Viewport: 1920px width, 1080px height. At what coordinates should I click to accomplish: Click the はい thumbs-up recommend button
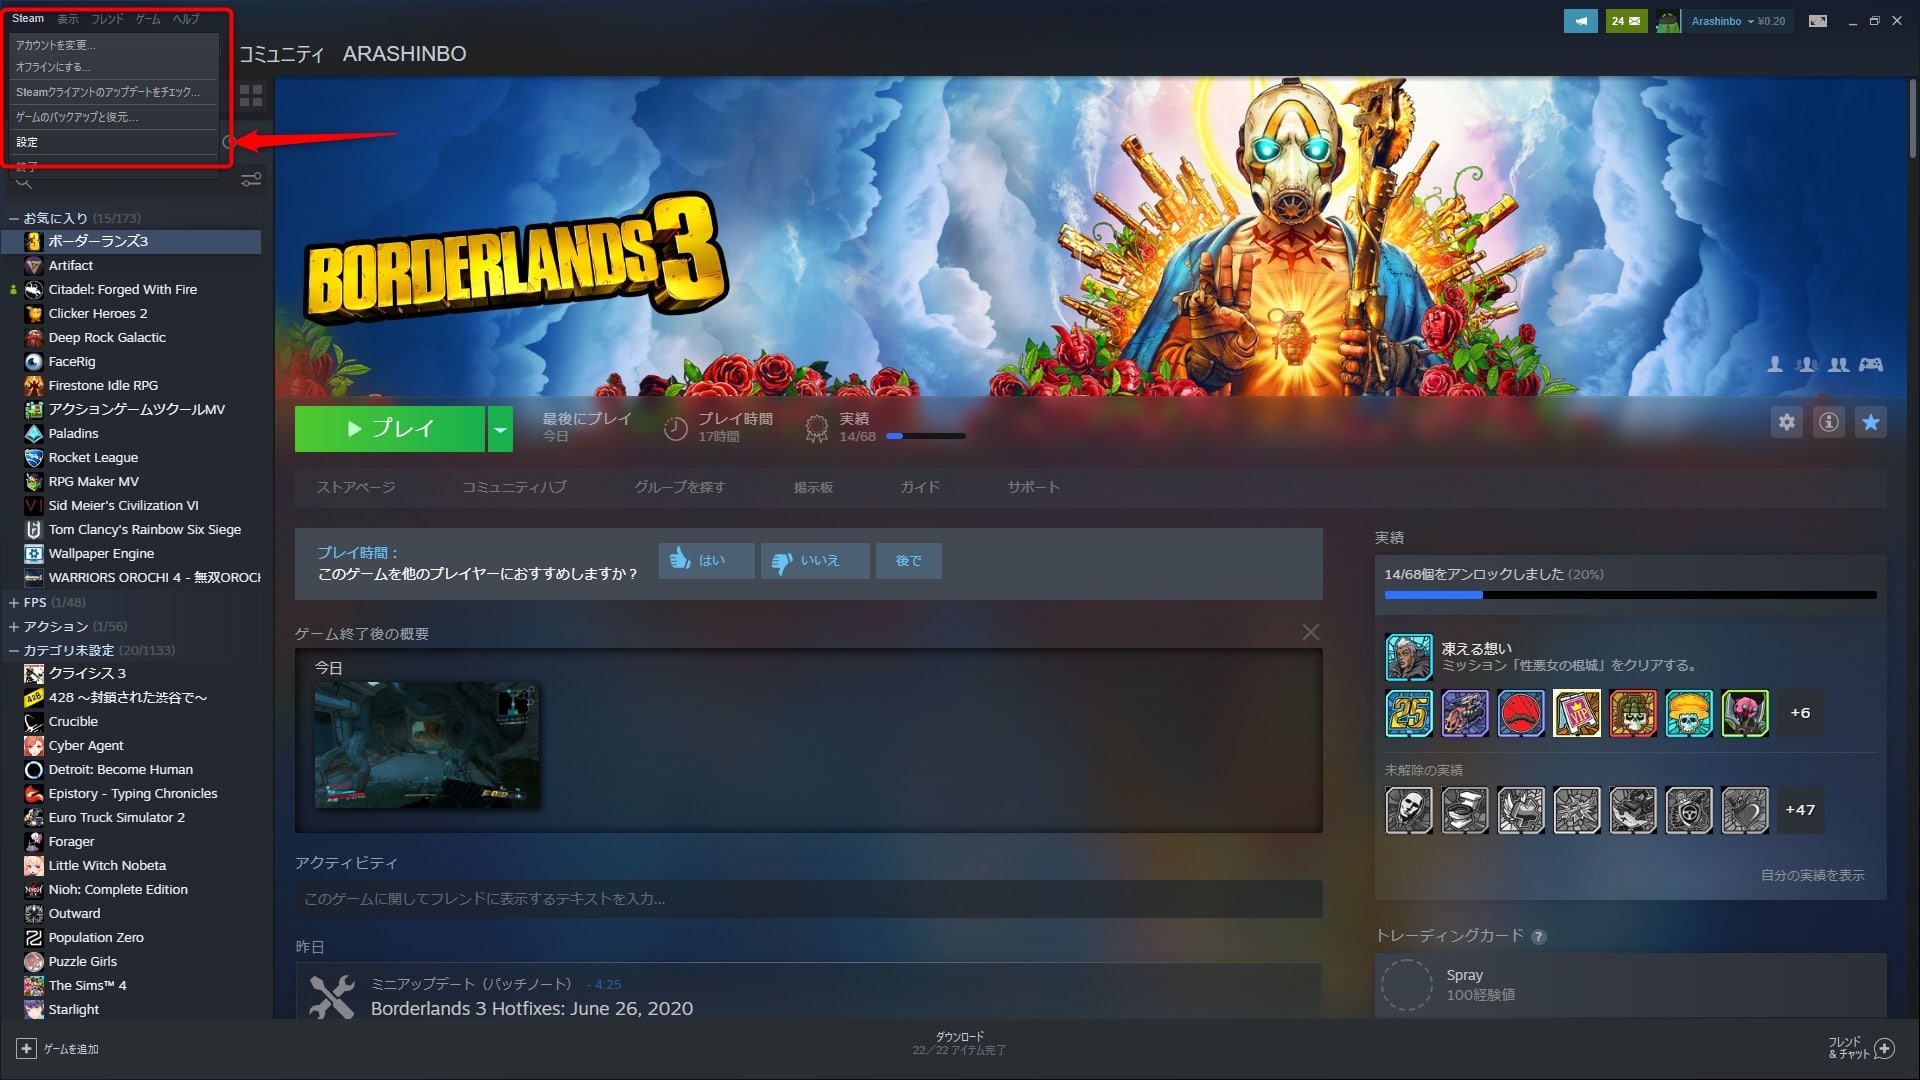pyautogui.click(x=706, y=560)
